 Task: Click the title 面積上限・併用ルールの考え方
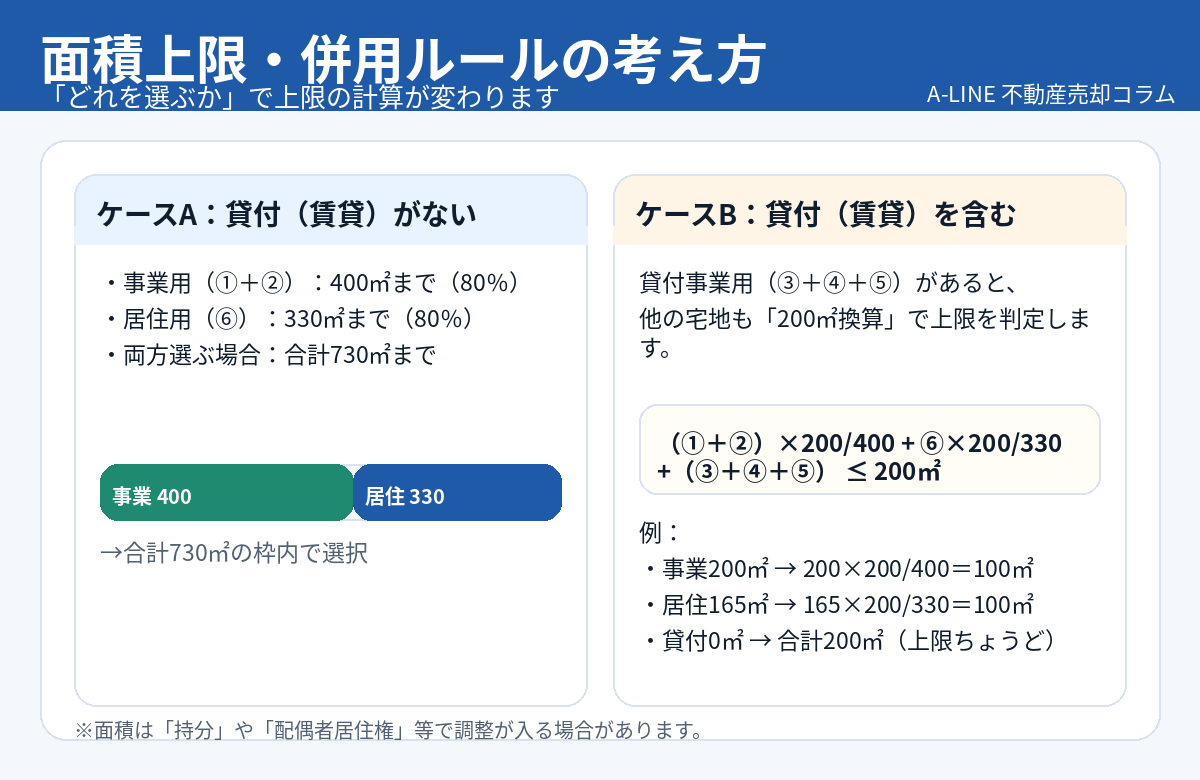click(403, 60)
